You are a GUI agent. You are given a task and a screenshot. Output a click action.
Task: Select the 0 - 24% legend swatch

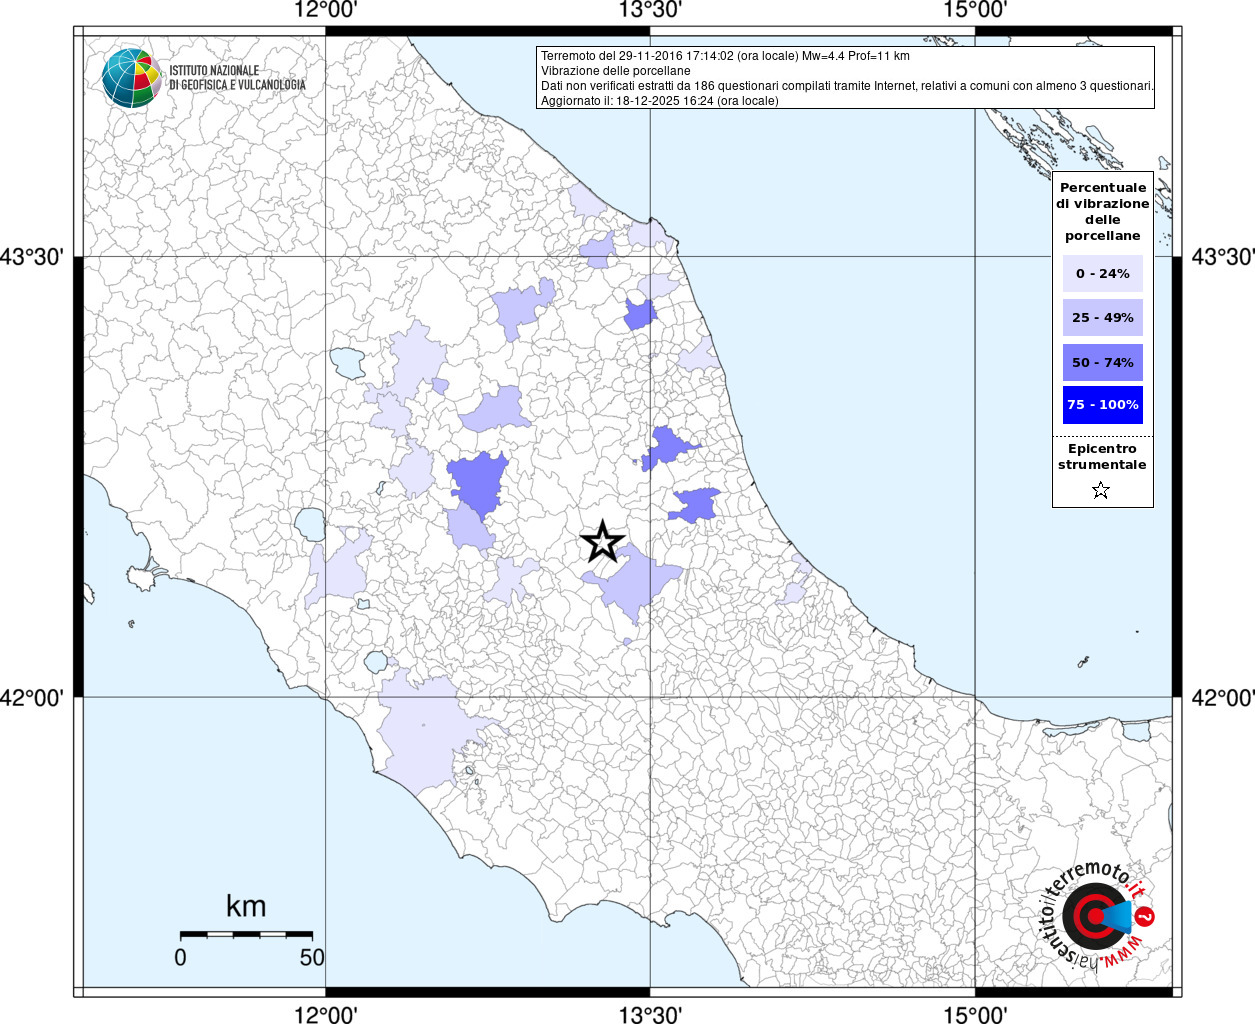coord(1103,273)
